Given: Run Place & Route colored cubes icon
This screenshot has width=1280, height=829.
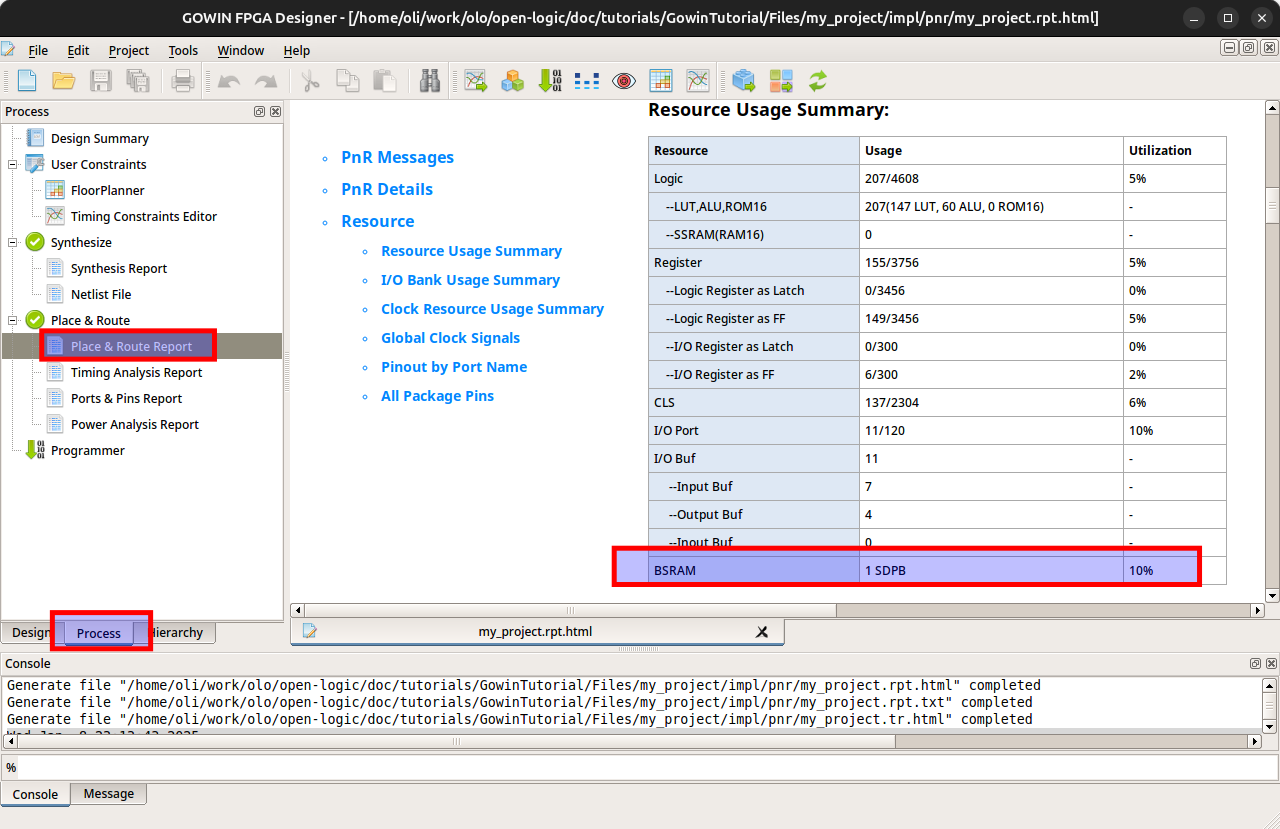Looking at the screenshot, I should coord(513,81).
